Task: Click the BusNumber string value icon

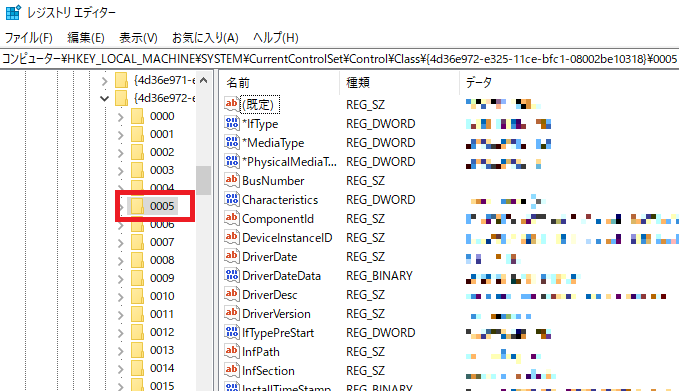Action: pos(232,180)
